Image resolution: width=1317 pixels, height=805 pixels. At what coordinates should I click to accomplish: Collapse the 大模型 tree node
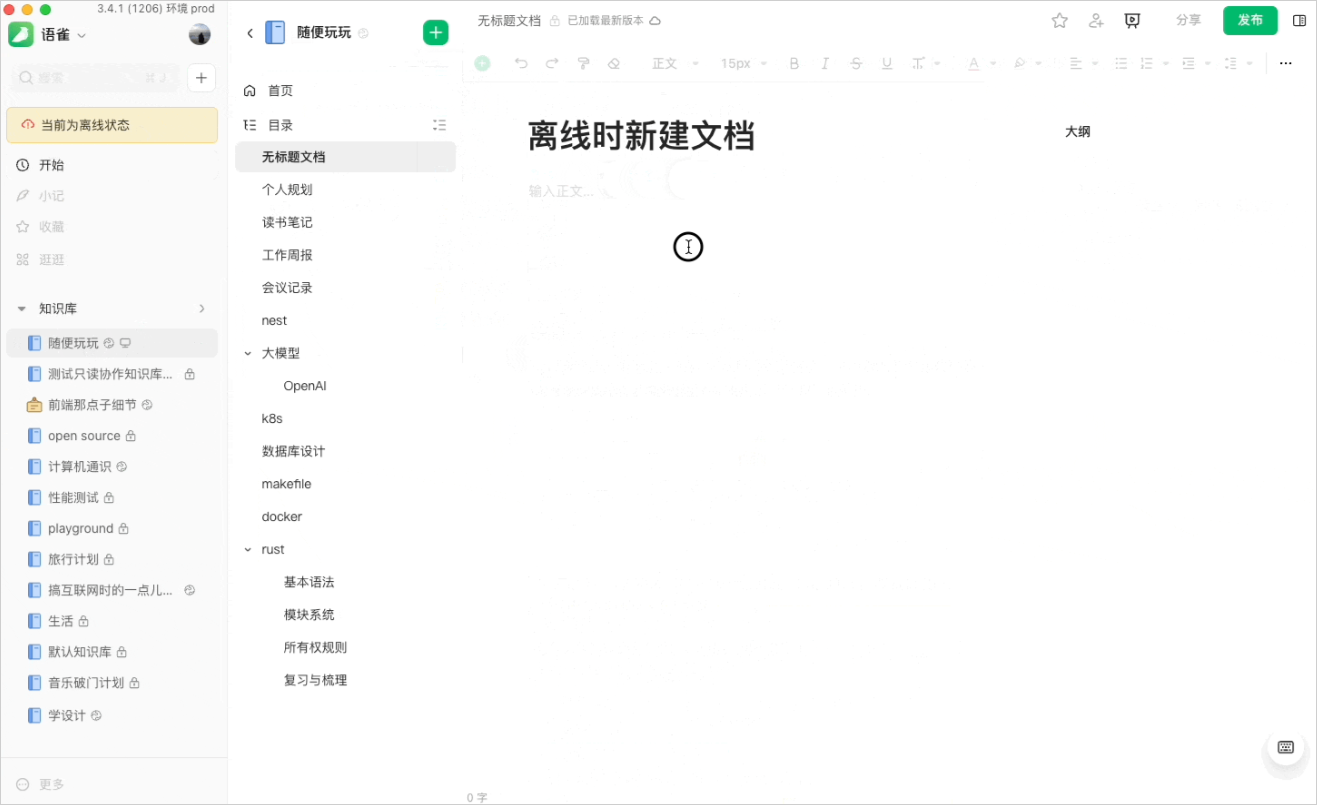coord(248,353)
